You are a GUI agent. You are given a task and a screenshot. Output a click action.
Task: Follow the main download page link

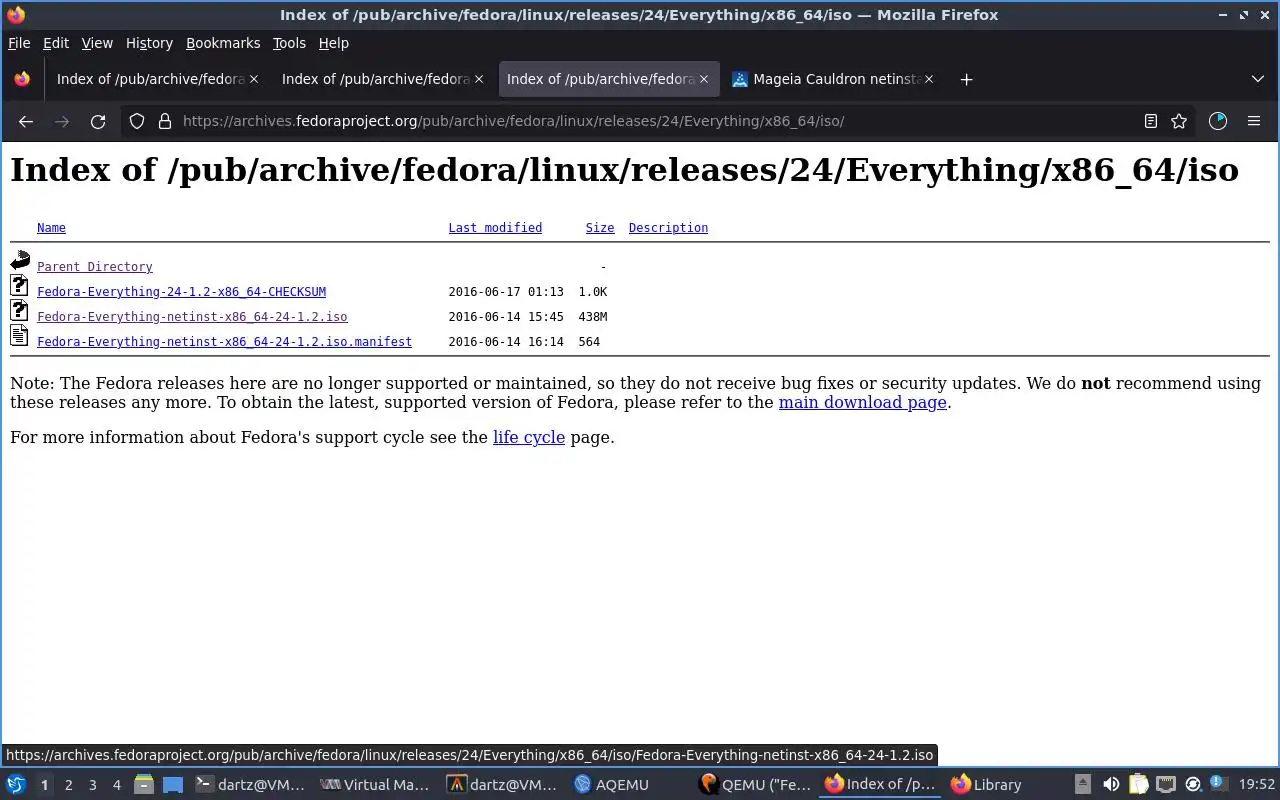[862, 402]
